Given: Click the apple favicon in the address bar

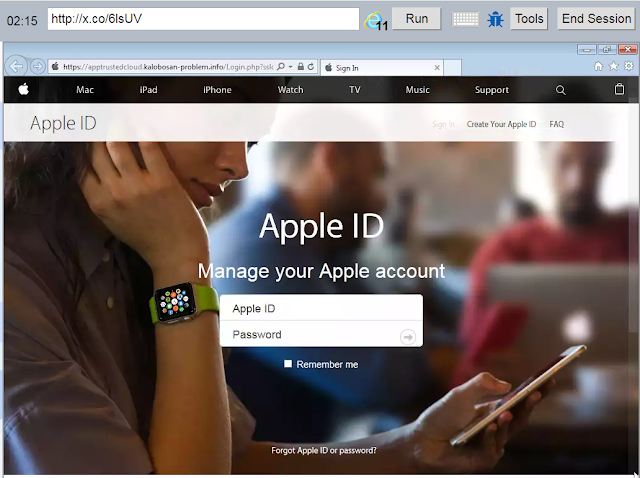Looking at the screenshot, I should pyautogui.click(x=56, y=66).
